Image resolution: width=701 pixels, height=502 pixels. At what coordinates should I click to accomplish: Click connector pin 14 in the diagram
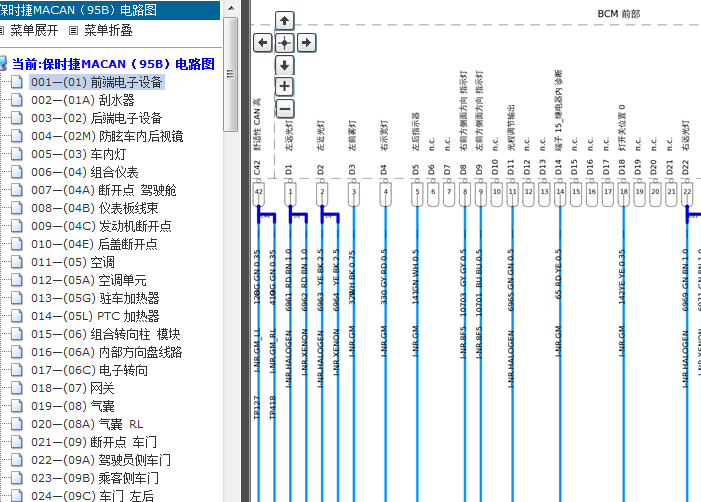point(560,193)
